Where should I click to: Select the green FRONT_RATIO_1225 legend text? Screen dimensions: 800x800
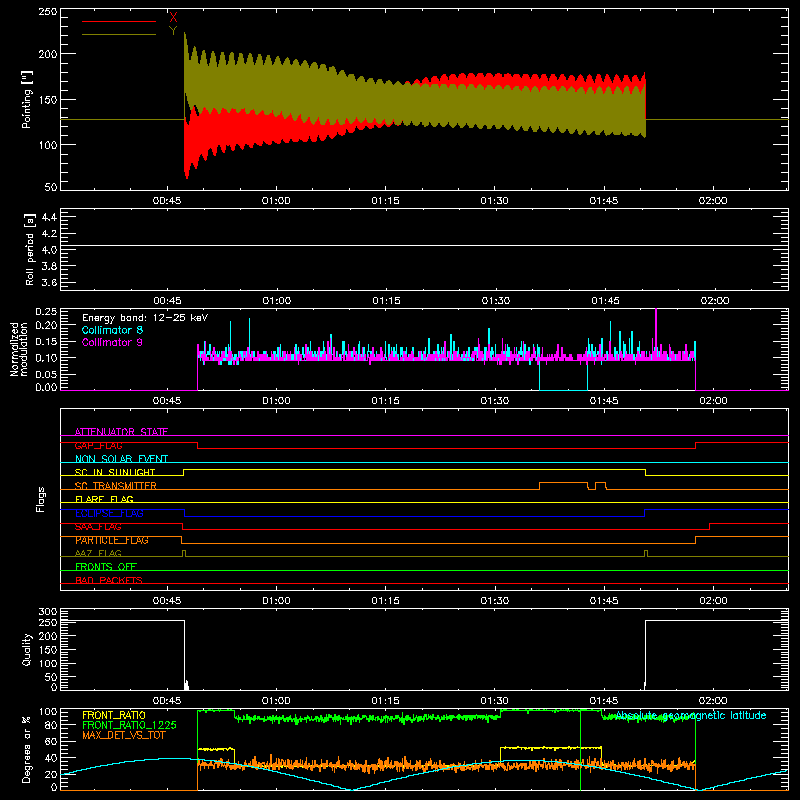[x=130, y=725]
